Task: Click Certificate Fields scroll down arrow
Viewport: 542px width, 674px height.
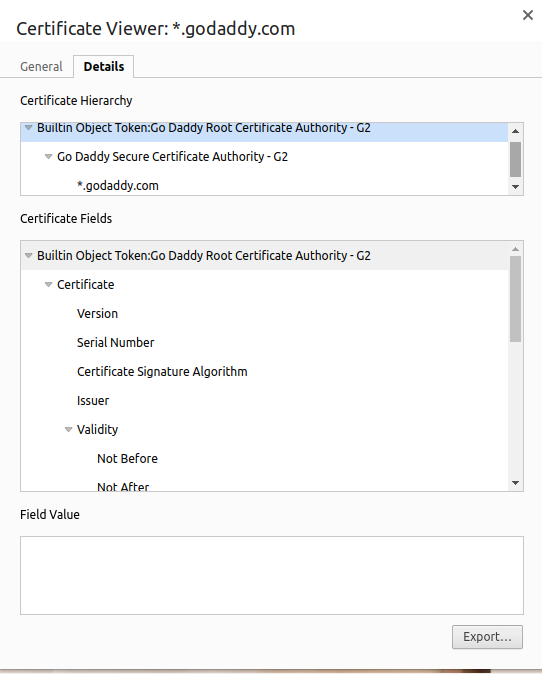Action: [516, 483]
